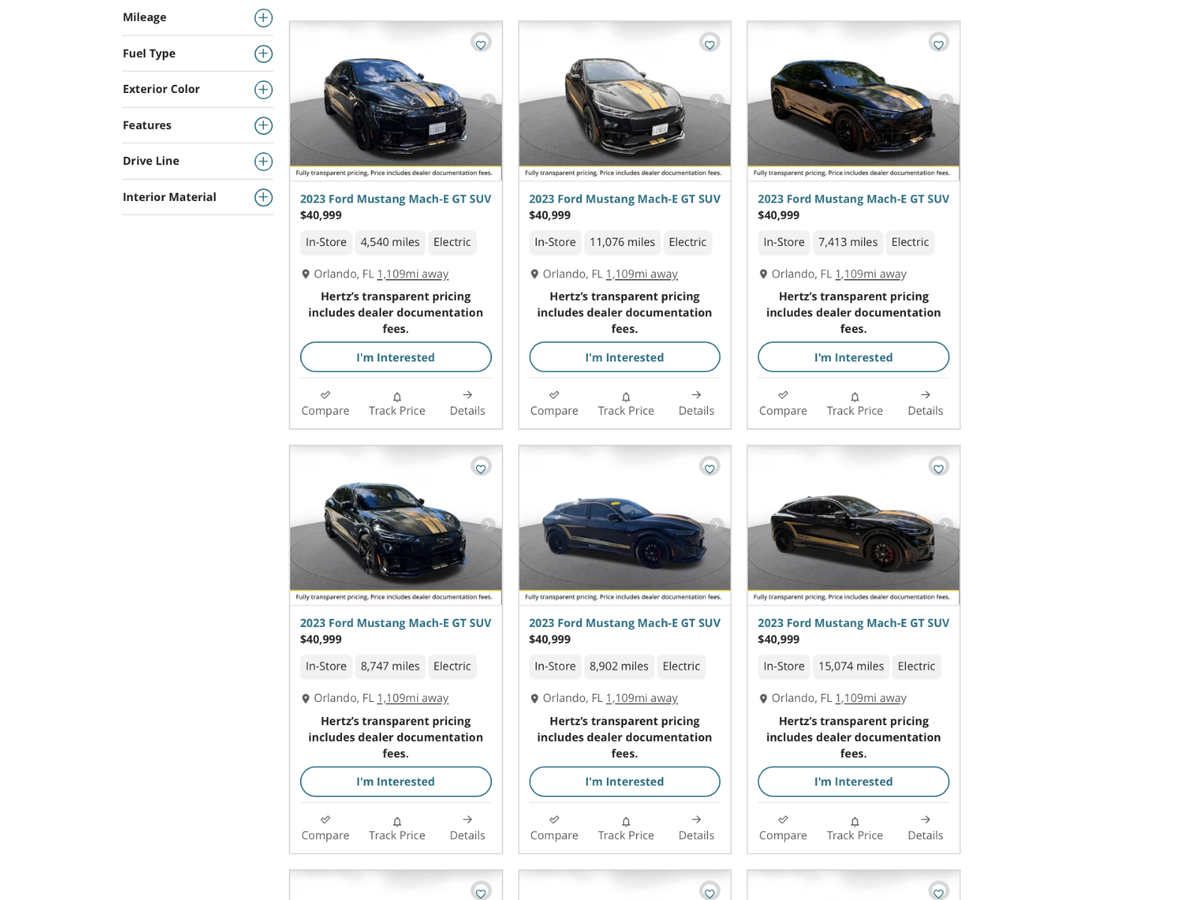Open title link of 11,076 miles Mach-E

click(x=625, y=199)
